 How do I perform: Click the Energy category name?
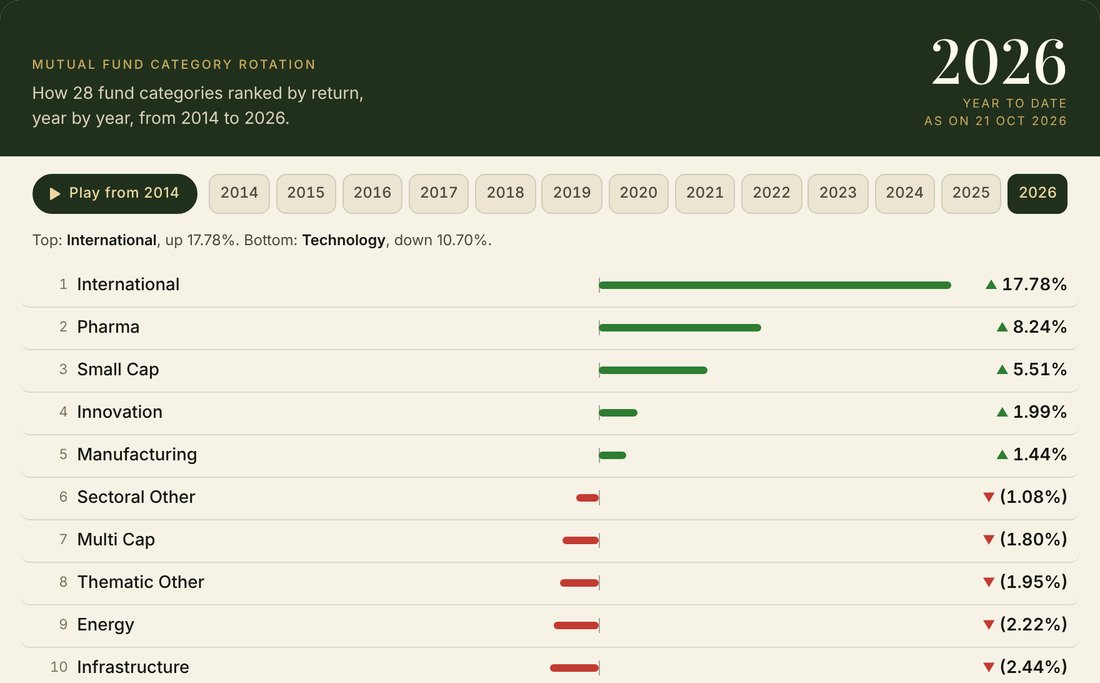pos(105,625)
